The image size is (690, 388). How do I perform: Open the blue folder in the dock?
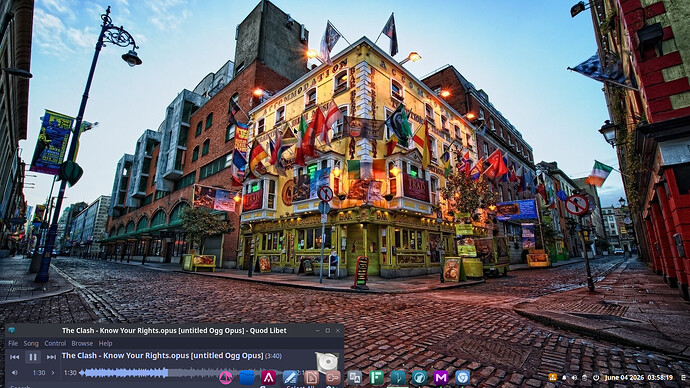[247, 377]
